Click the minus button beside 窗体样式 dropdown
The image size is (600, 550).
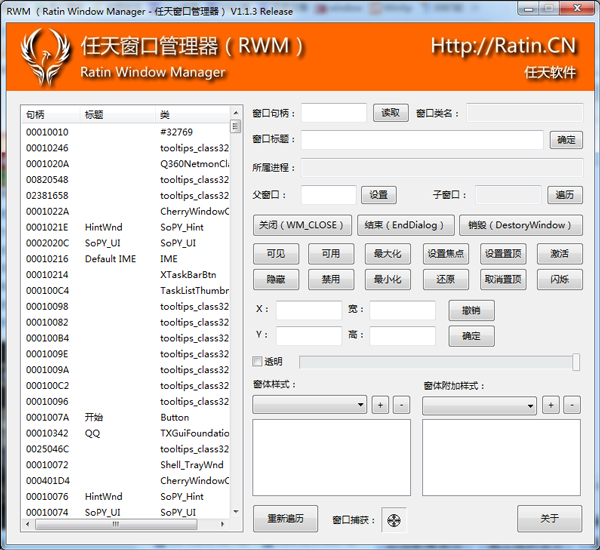401,405
